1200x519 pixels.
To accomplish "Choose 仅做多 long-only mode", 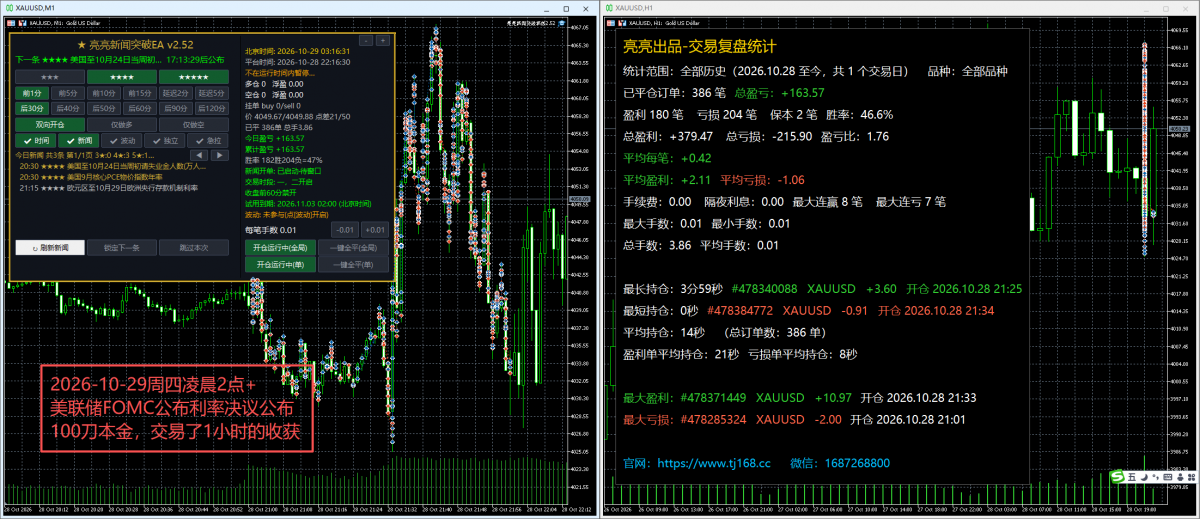I will pos(122,124).
